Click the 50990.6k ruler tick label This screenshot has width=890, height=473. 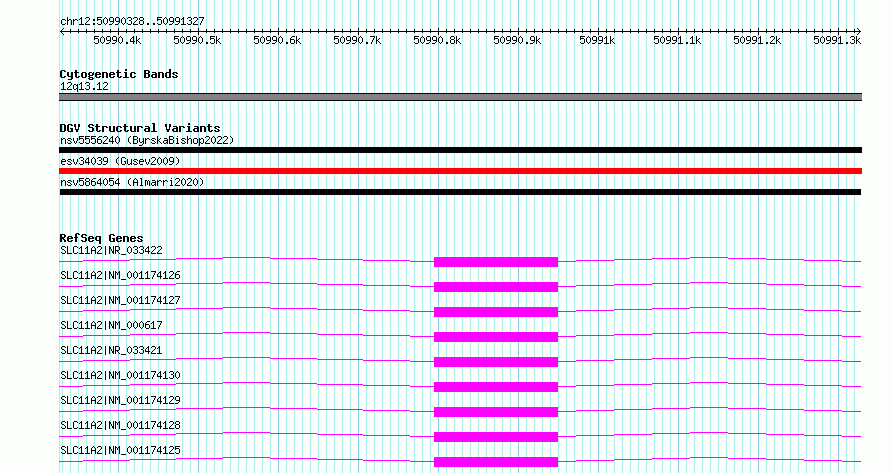pyautogui.click(x=277, y=40)
